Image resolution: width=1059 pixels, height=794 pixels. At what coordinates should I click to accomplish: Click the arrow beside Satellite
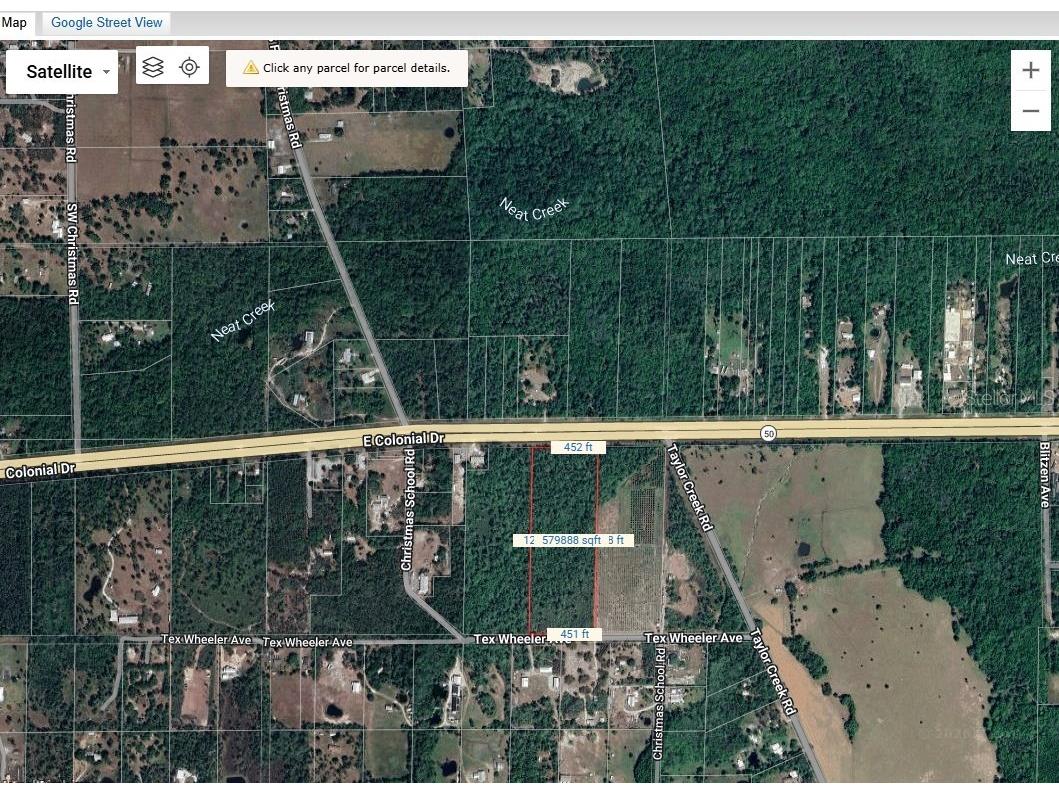click(106, 73)
